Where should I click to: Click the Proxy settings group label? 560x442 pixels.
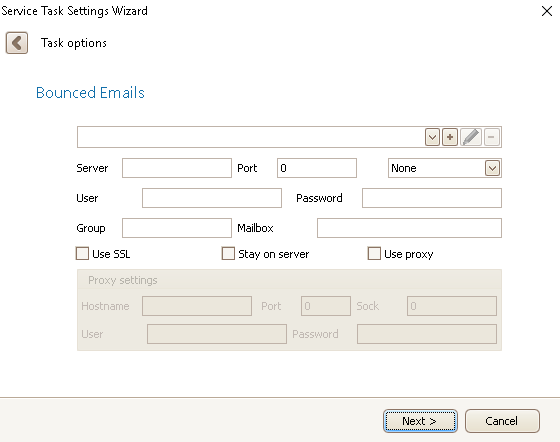tap(123, 280)
